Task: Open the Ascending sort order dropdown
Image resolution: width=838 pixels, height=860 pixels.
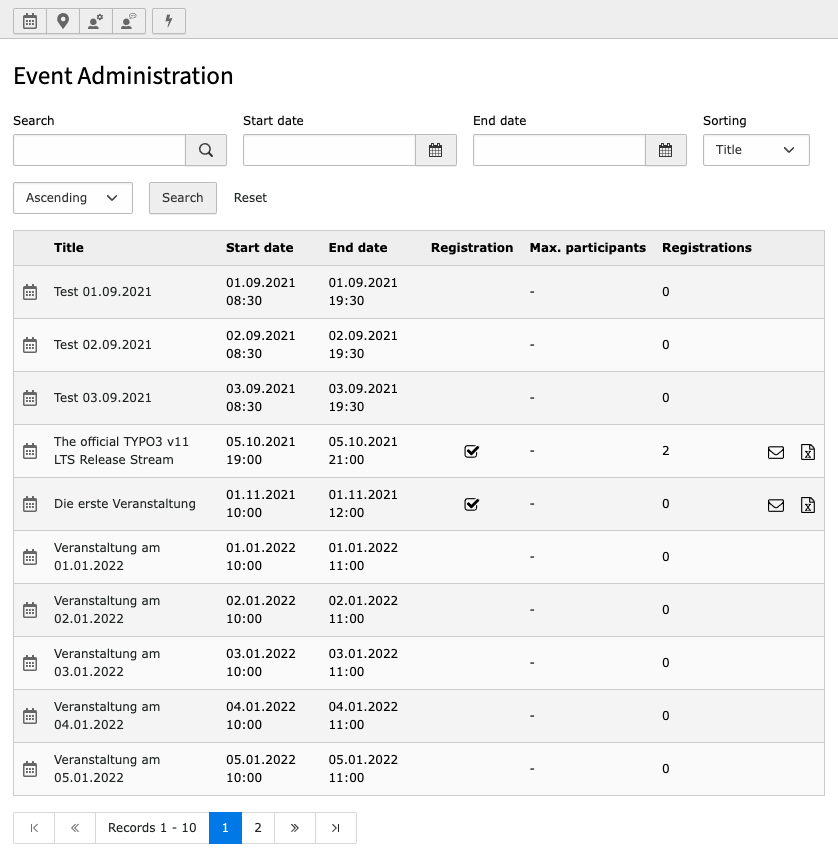Action: pyautogui.click(x=72, y=197)
